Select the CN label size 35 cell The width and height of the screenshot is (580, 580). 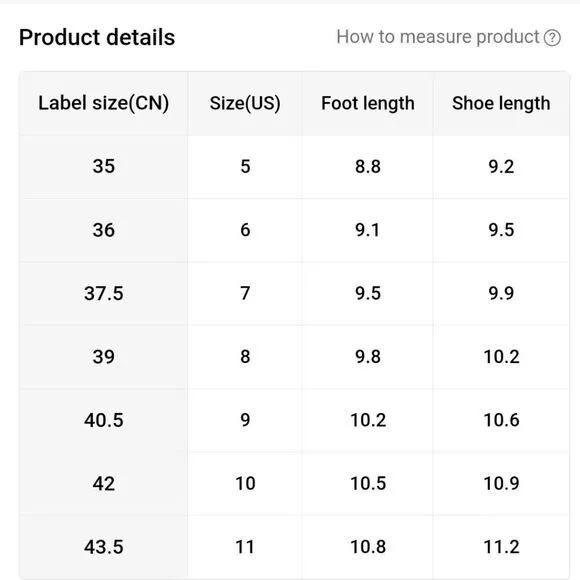(x=104, y=167)
